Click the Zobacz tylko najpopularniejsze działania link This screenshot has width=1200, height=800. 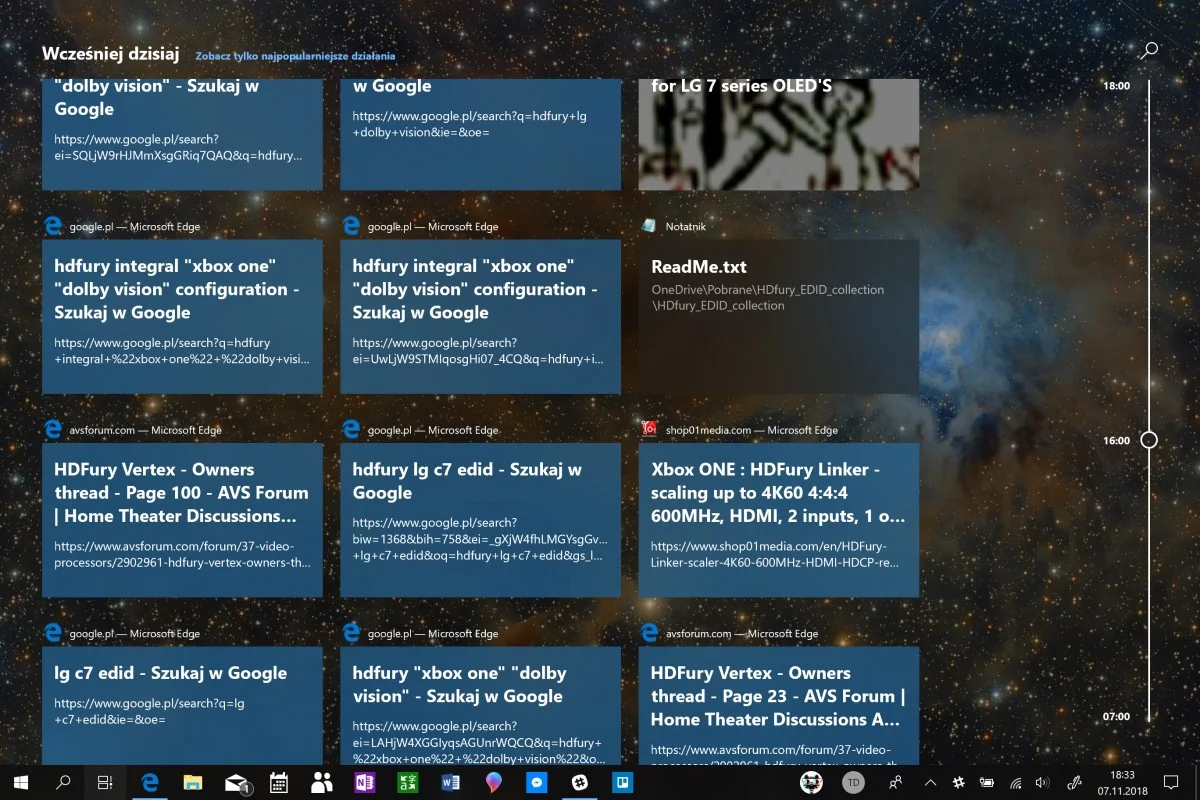(x=295, y=57)
